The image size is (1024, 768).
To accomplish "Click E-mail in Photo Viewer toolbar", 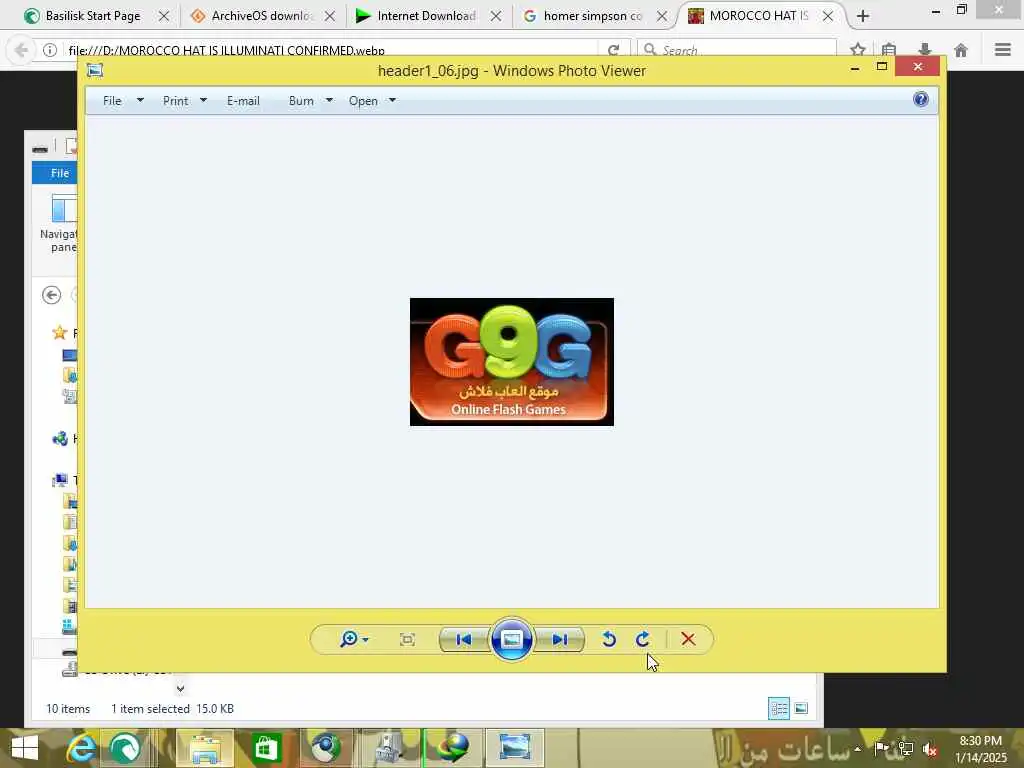I will [243, 101].
